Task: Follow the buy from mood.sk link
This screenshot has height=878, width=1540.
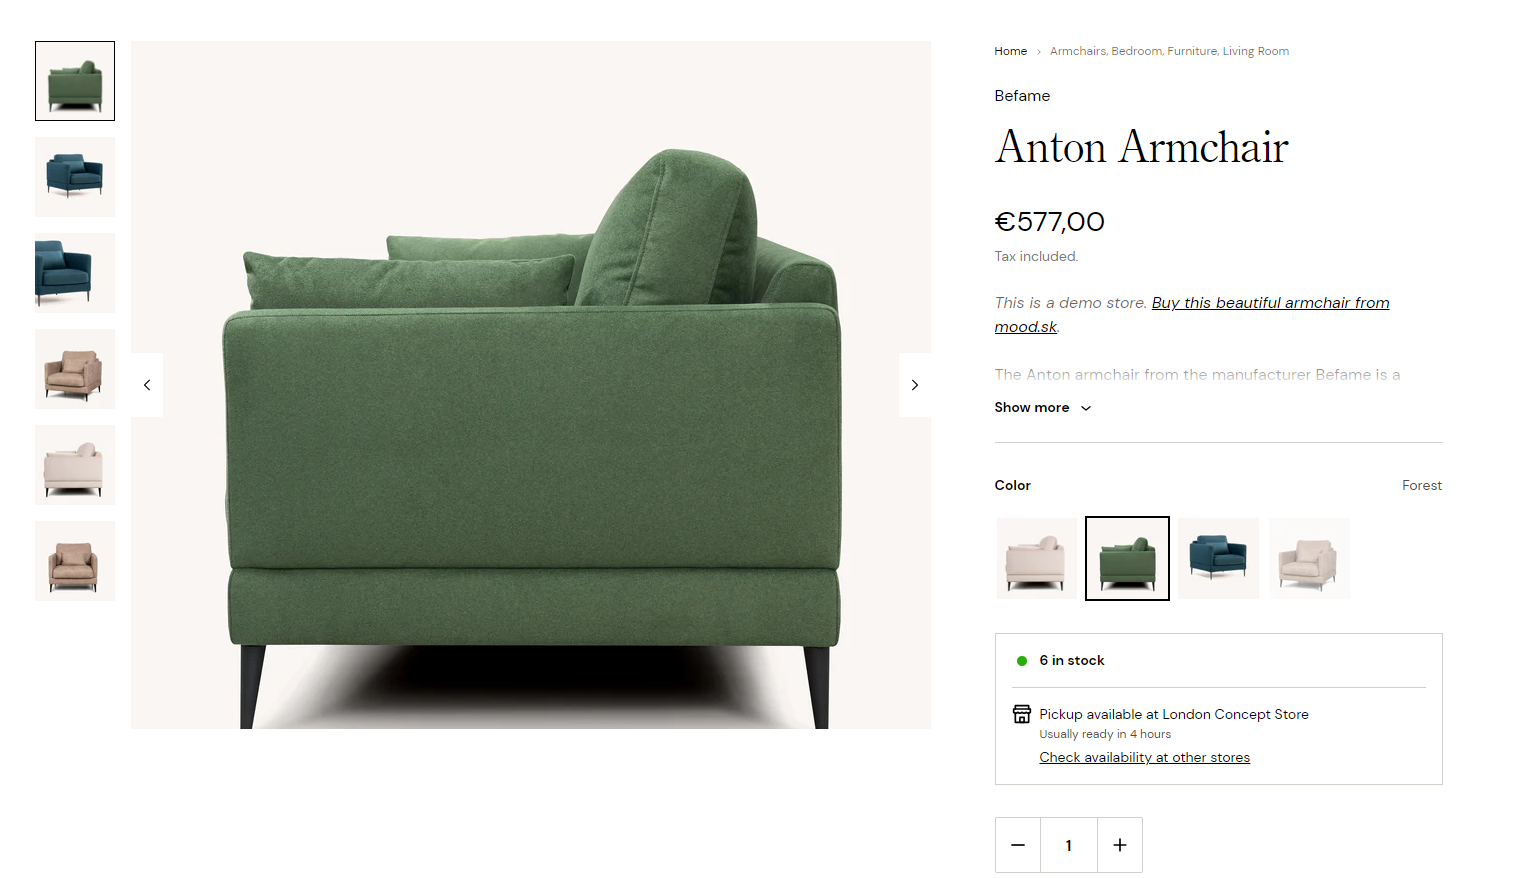Action: pyautogui.click(x=1192, y=314)
